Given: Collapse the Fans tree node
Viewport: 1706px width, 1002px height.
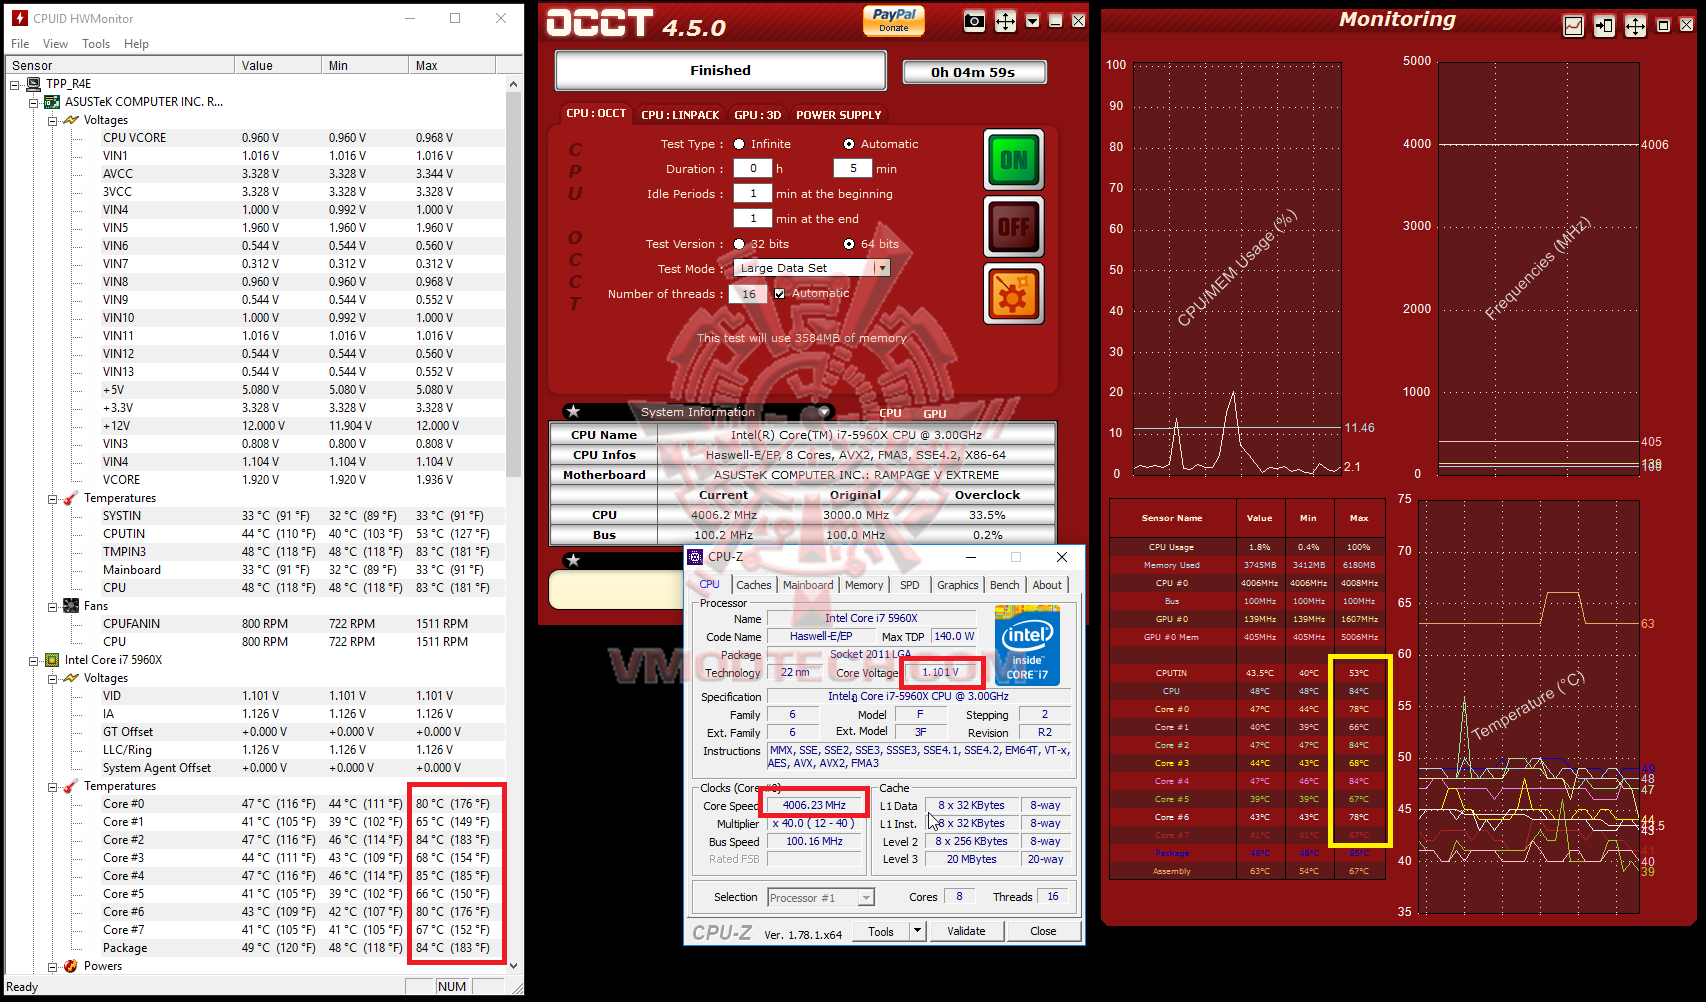Looking at the screenshot, I should tap(52, 607).
